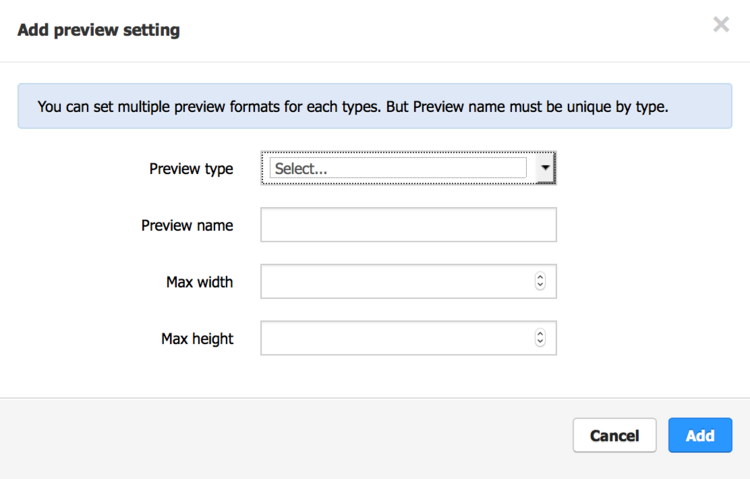Click the Select... text in Preview type

click(x=301, y=168)
